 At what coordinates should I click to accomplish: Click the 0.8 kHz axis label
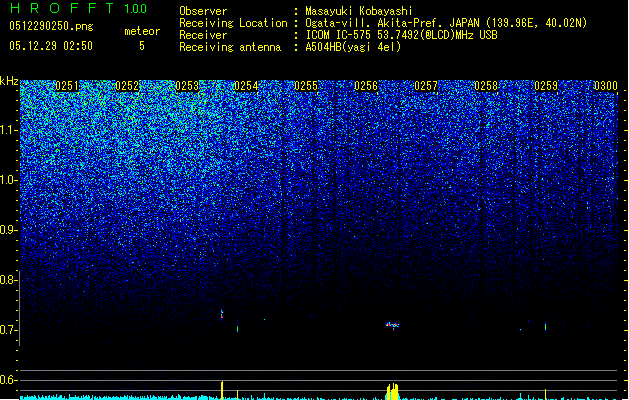point(8,280)
